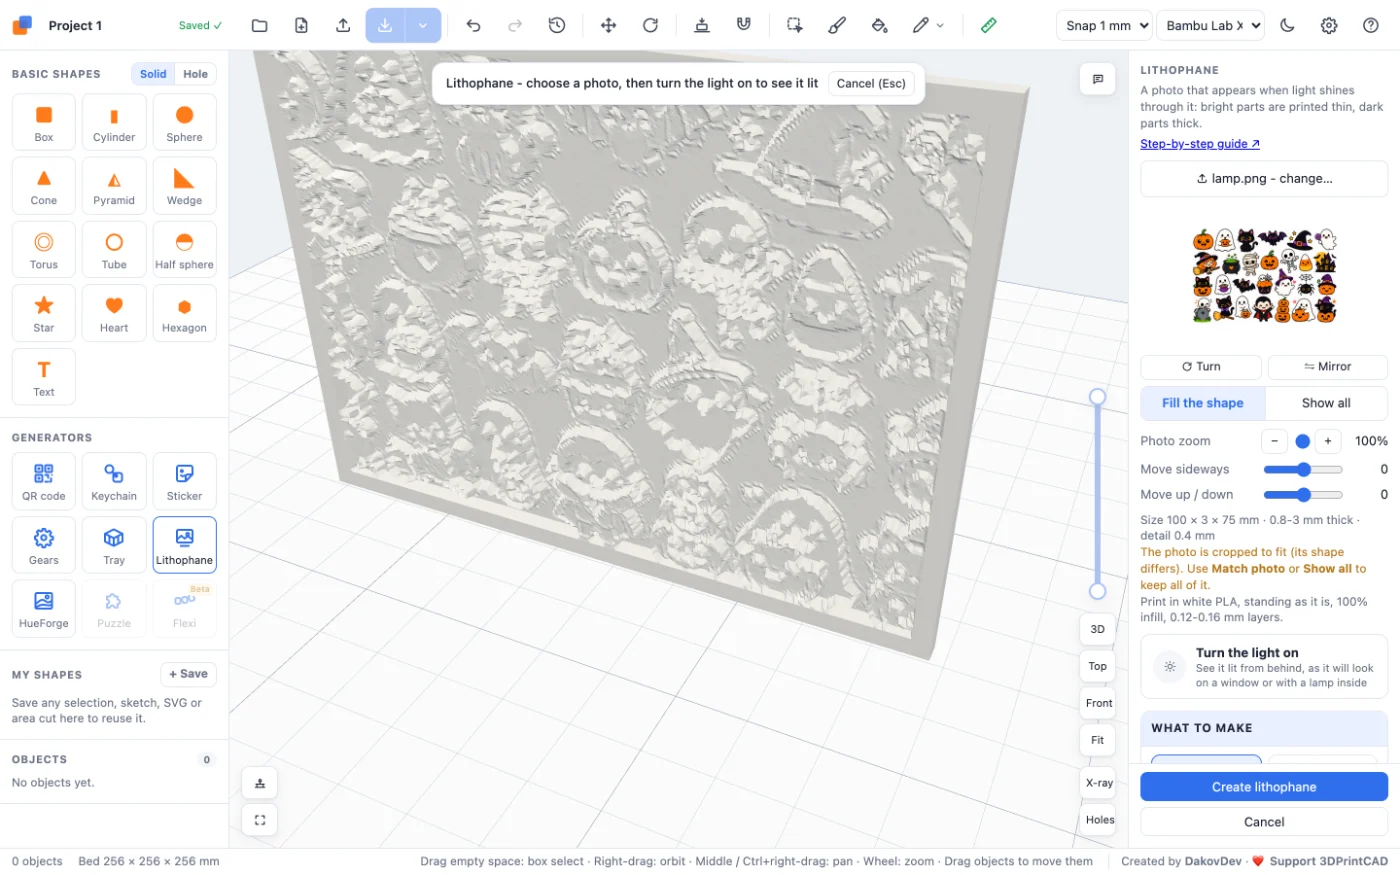Viewport: 1400px width, 875px height.
Task: Switch shape mode to Hole
Action: click(x=196, y=74)
